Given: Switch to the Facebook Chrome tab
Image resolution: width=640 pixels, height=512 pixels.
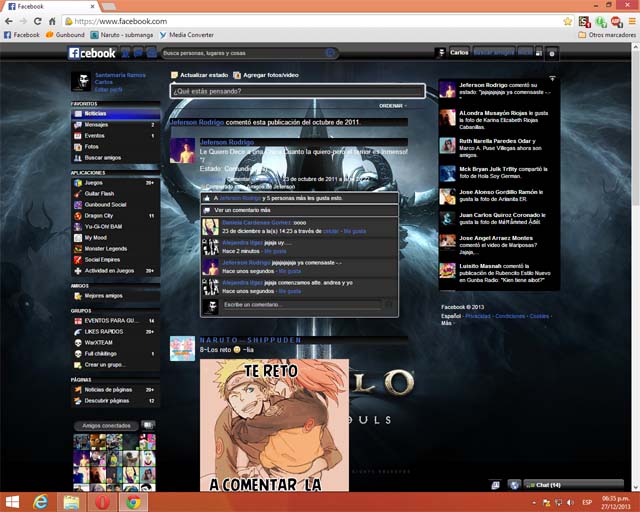Looking at the screenshot, I should click(51, 6).
